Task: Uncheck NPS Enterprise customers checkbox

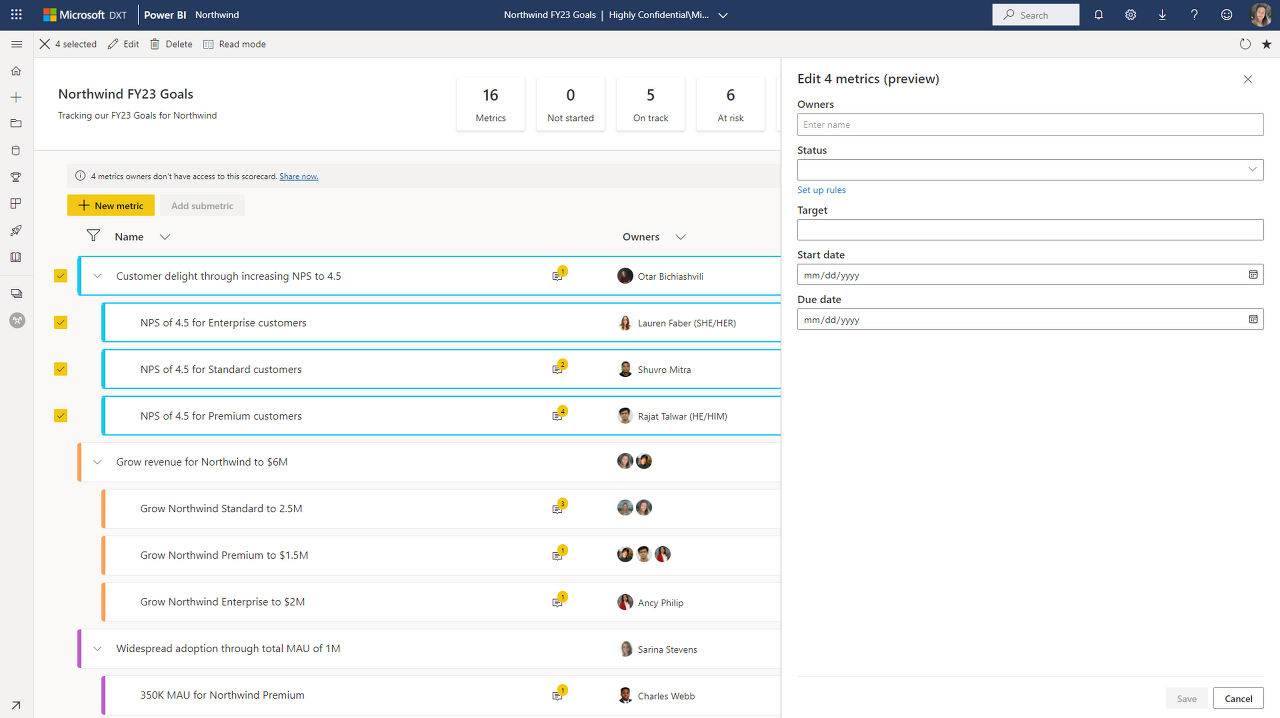Action: point(61,322)
